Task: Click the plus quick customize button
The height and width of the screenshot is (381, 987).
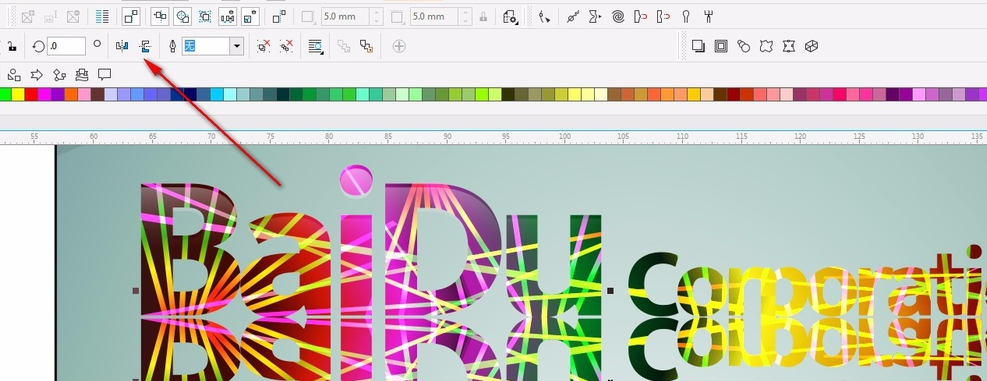Action: tap(398, 46)
